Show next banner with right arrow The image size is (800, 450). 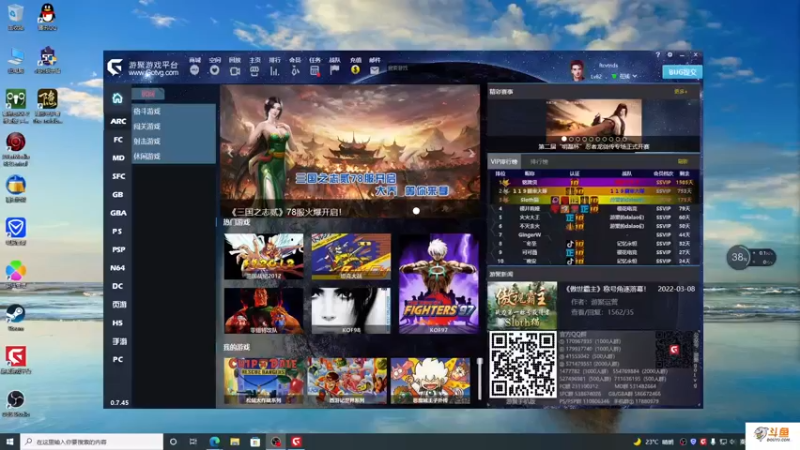tap(471, 153)
